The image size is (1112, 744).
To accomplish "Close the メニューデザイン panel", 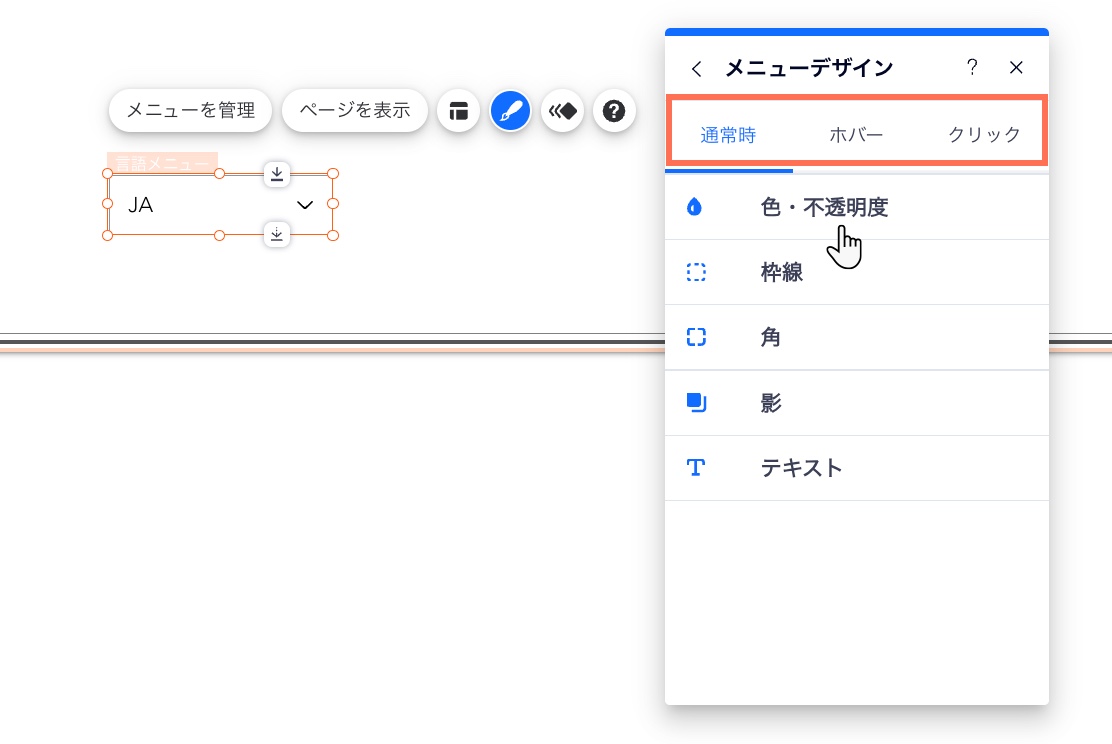I will pos(1016,68).
